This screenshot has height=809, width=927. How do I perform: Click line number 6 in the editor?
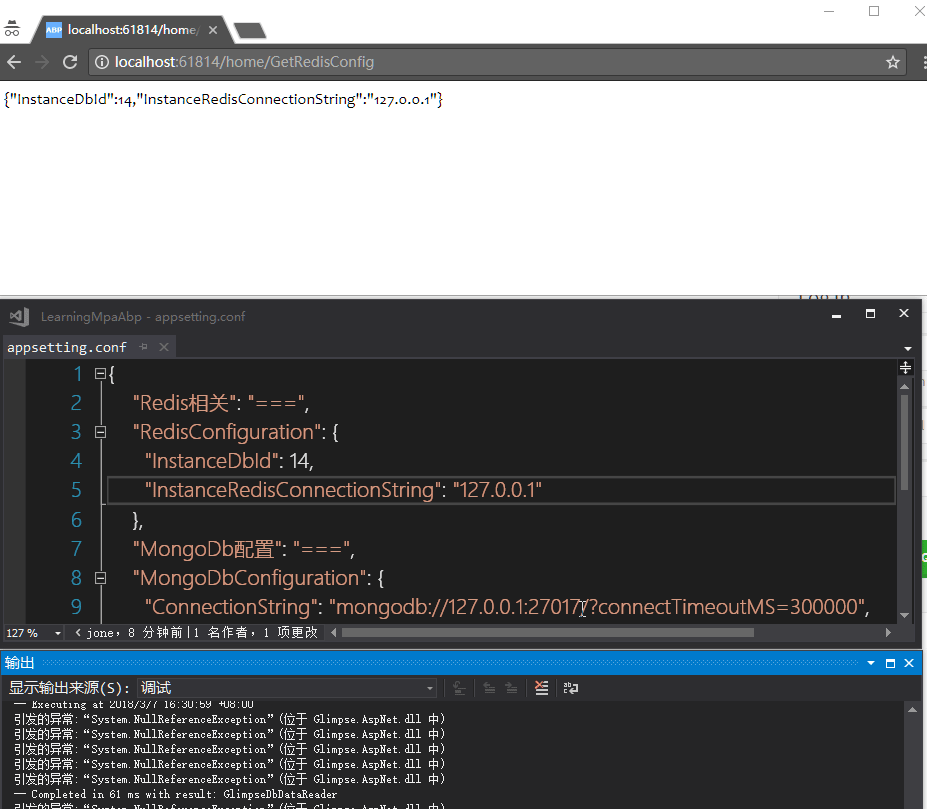pyautogui.click(x=76, y=520)
